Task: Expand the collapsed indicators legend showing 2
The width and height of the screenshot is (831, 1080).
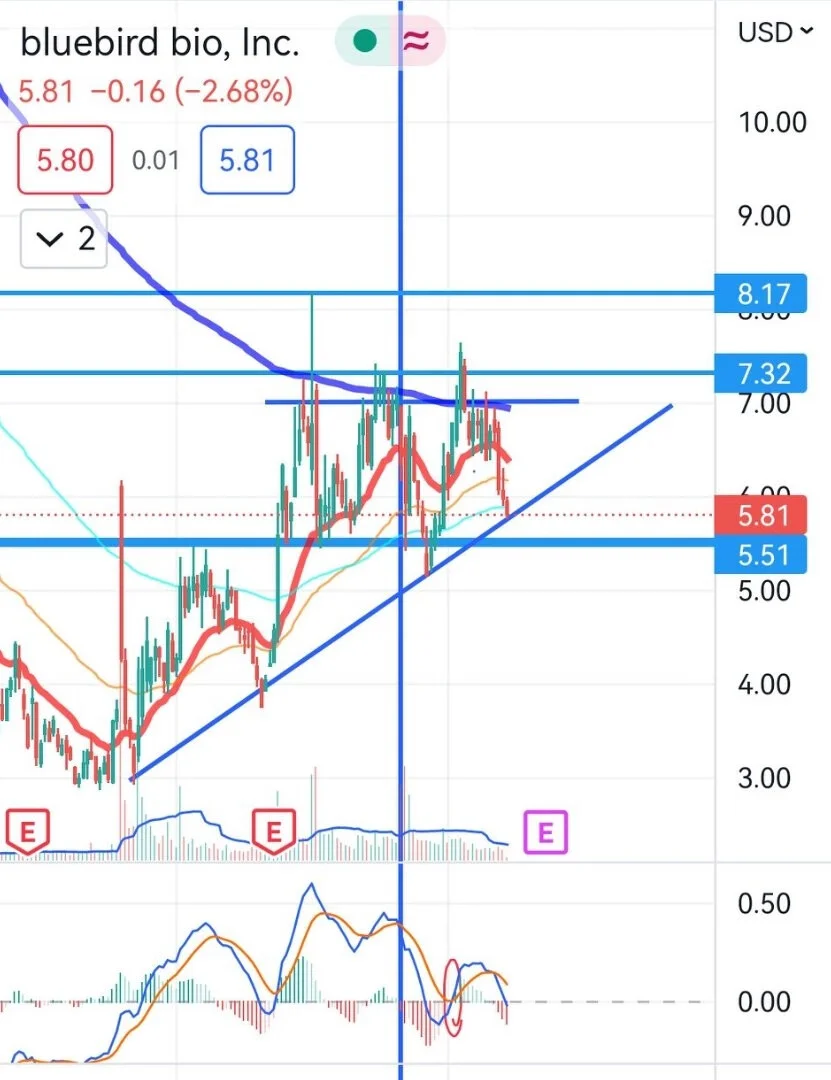Action: 64,239
